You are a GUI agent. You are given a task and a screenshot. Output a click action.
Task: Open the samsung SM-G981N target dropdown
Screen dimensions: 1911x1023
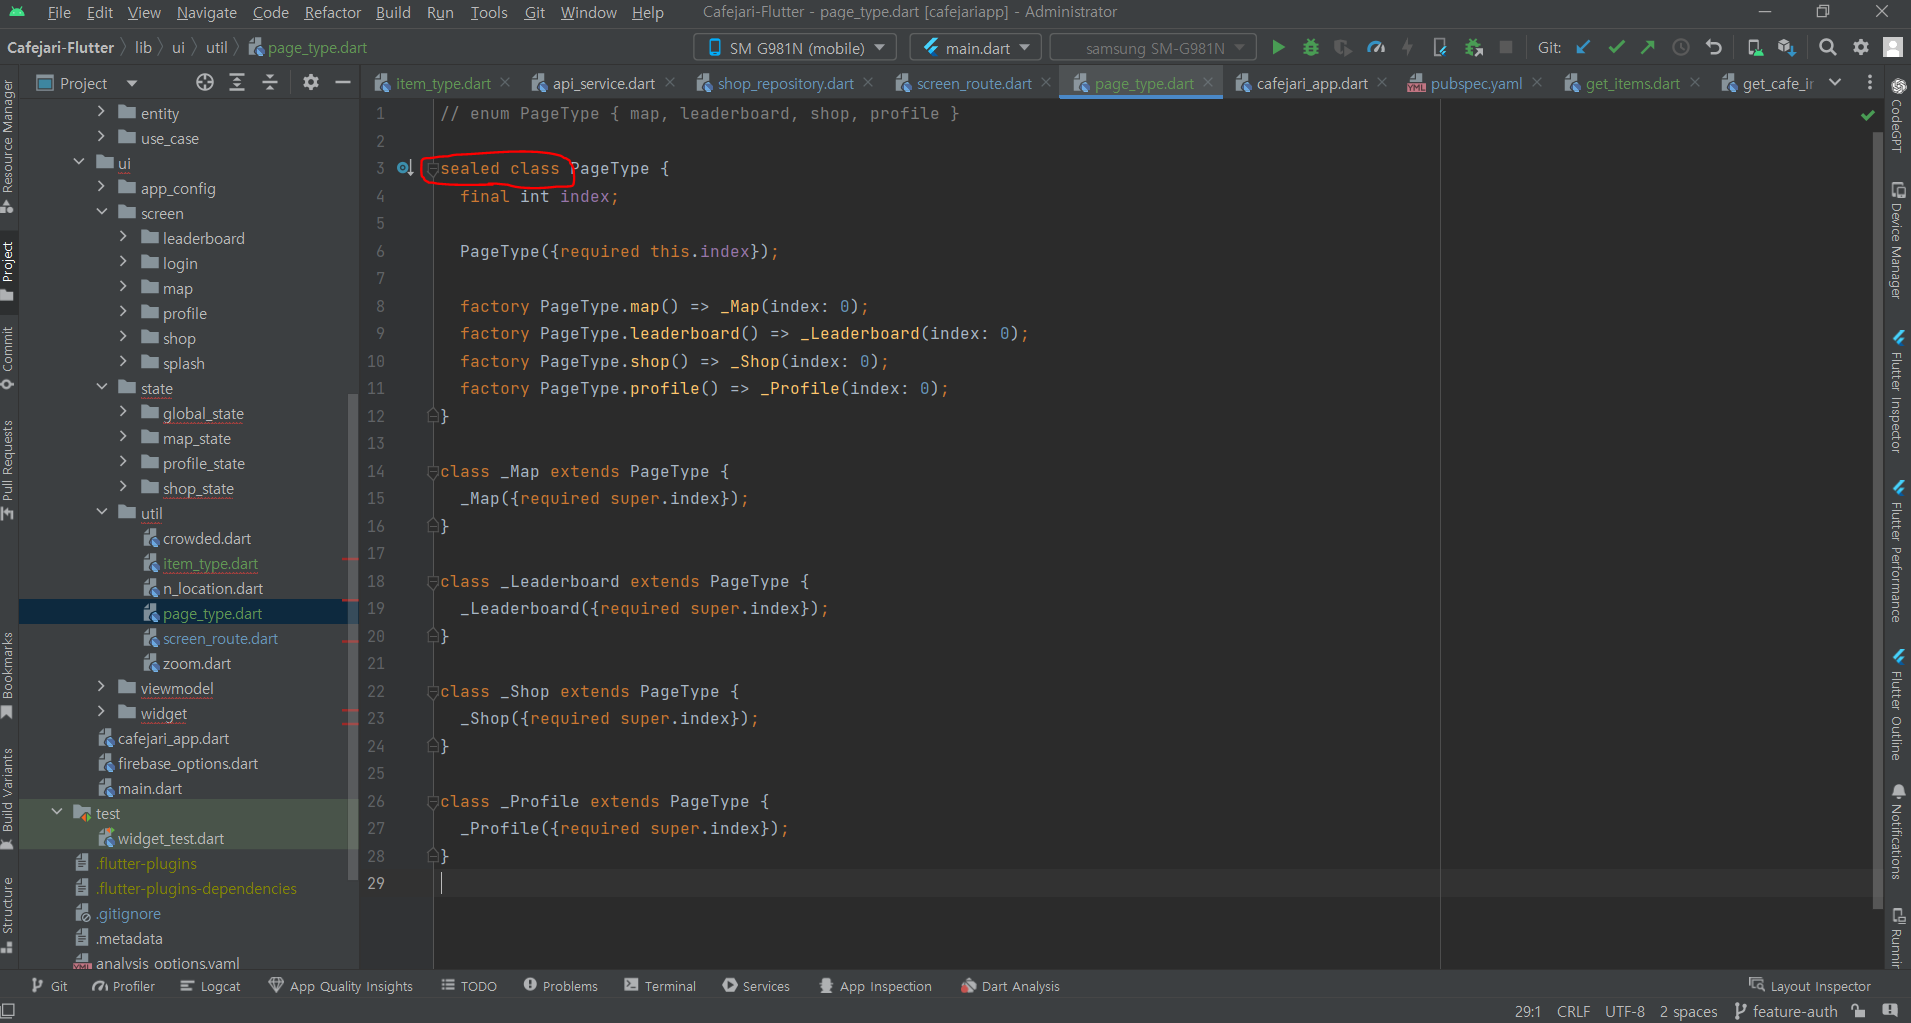1153,47
